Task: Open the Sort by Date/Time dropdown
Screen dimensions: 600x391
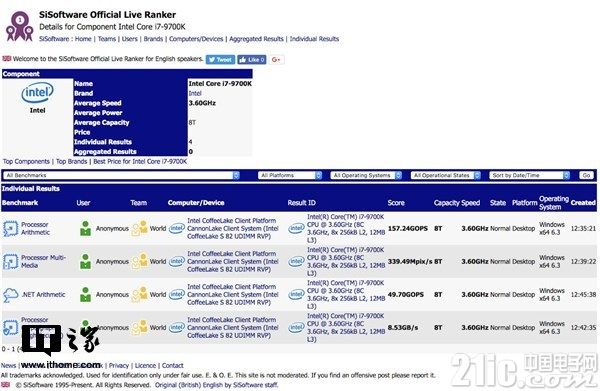Action: coord(529,175)
